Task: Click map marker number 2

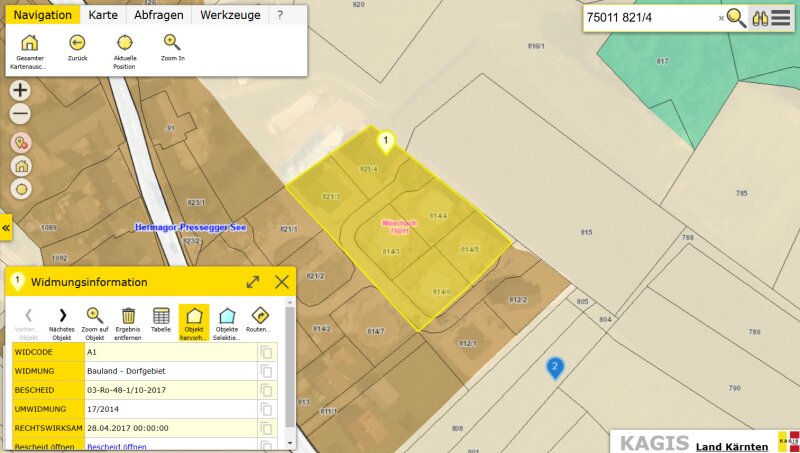Action: tap(554, 368)
